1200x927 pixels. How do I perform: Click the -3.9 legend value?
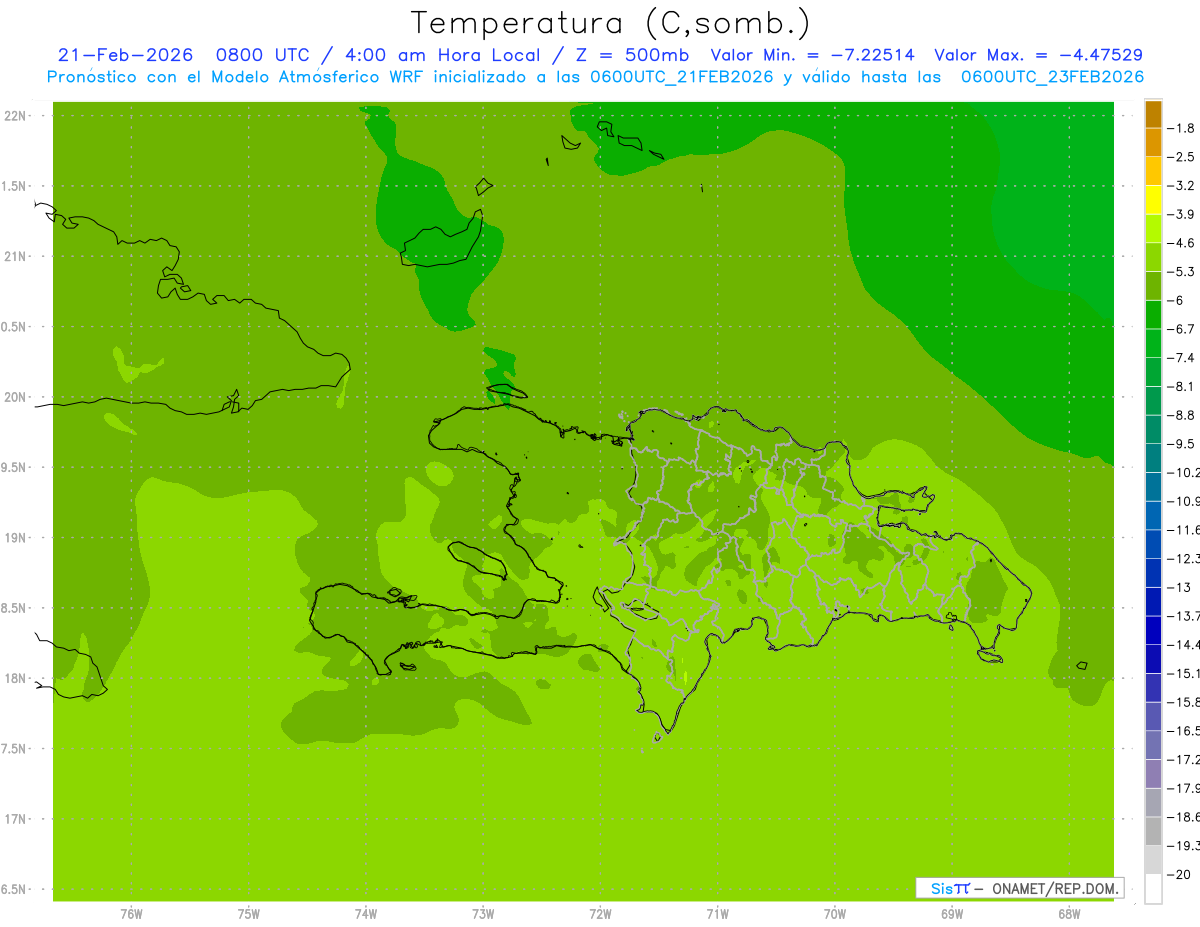point(1181,214)
